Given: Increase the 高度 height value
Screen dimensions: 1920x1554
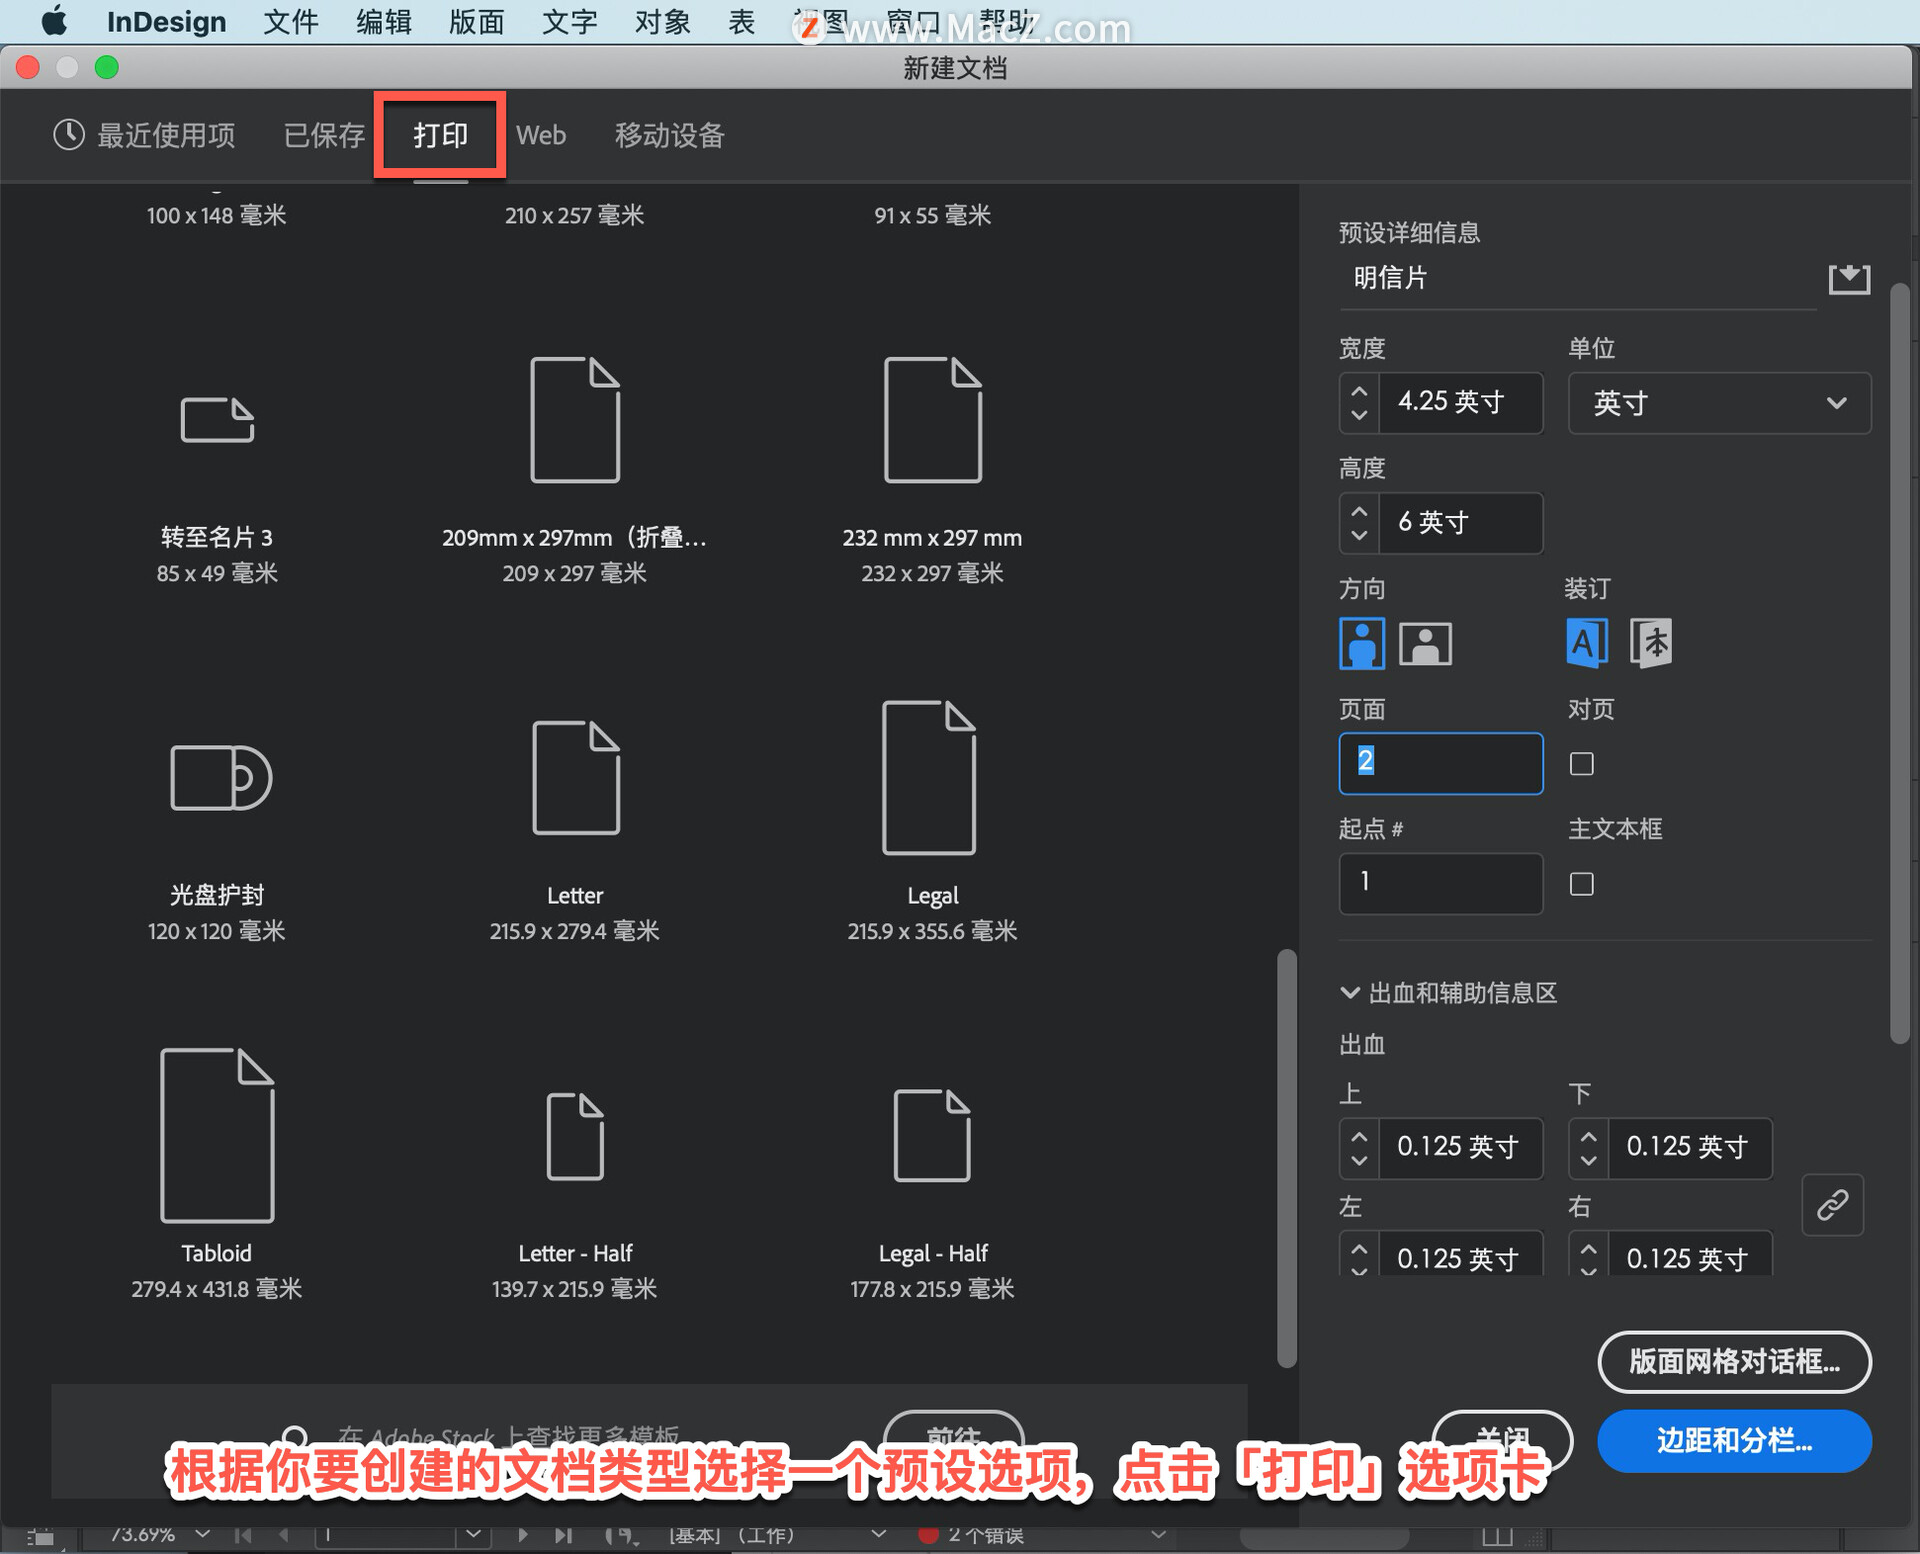Looking at the screenshot, I should tap(1359, 511).
